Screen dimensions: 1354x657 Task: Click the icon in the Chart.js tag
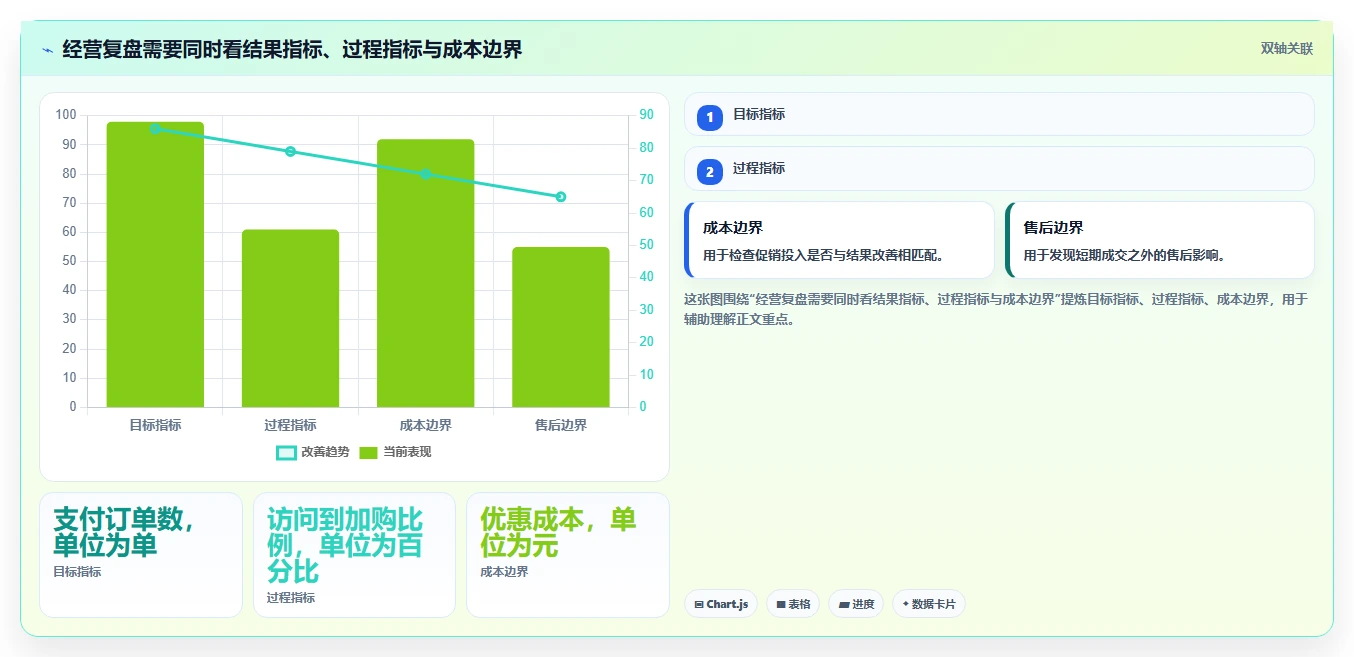pyautogui.click(x=699, y=605)
